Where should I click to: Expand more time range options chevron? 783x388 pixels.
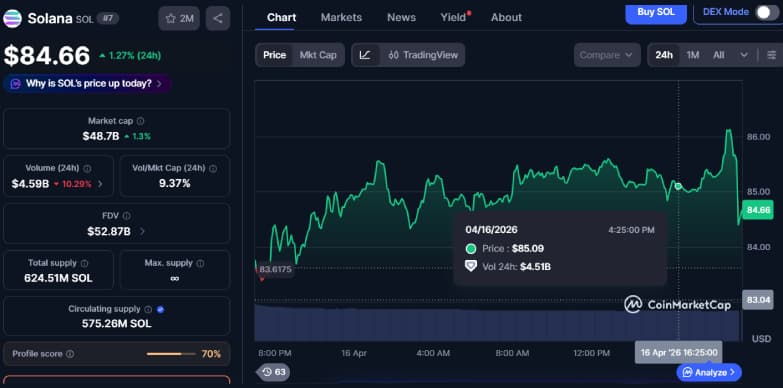[744, 55]
